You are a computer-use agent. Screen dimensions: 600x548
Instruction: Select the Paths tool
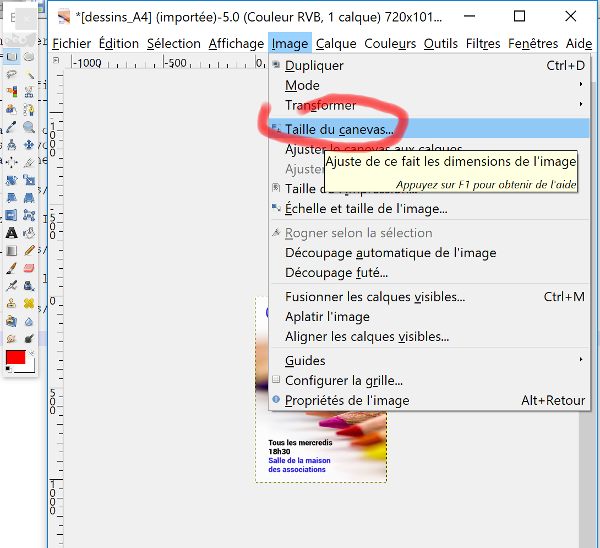click(29, 109)
